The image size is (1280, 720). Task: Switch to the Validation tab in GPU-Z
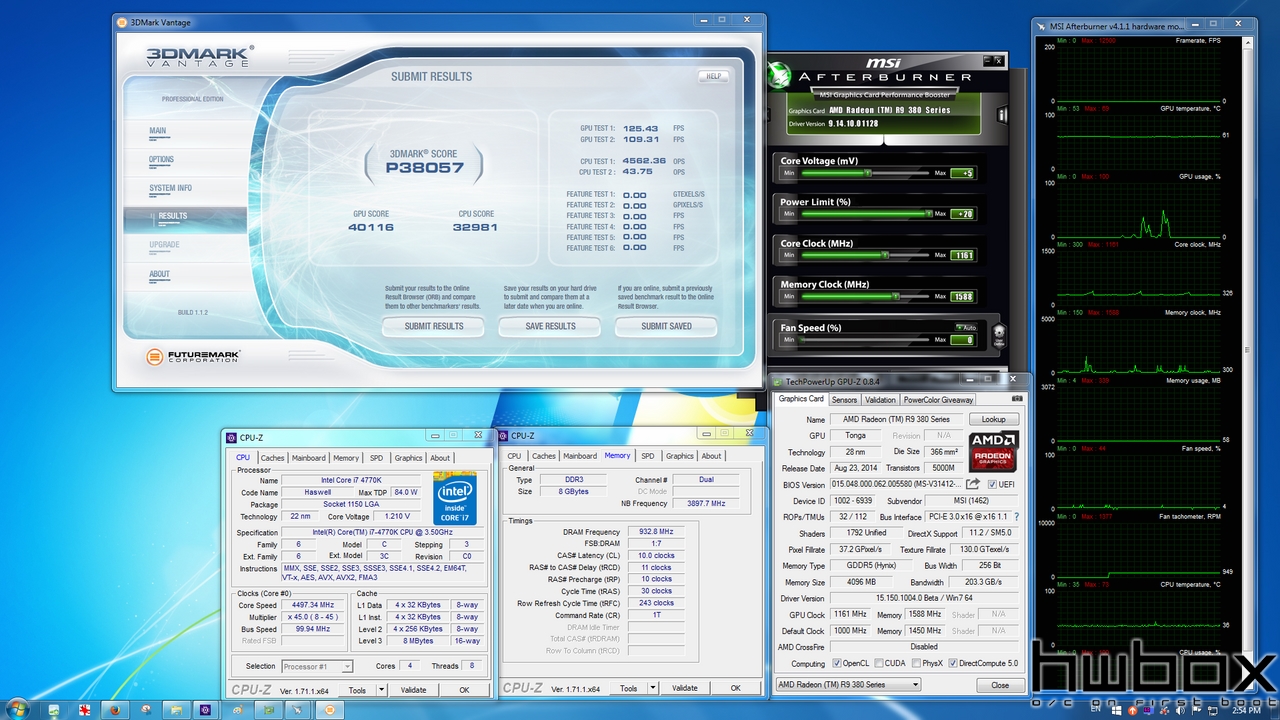(x=880, y=400)
